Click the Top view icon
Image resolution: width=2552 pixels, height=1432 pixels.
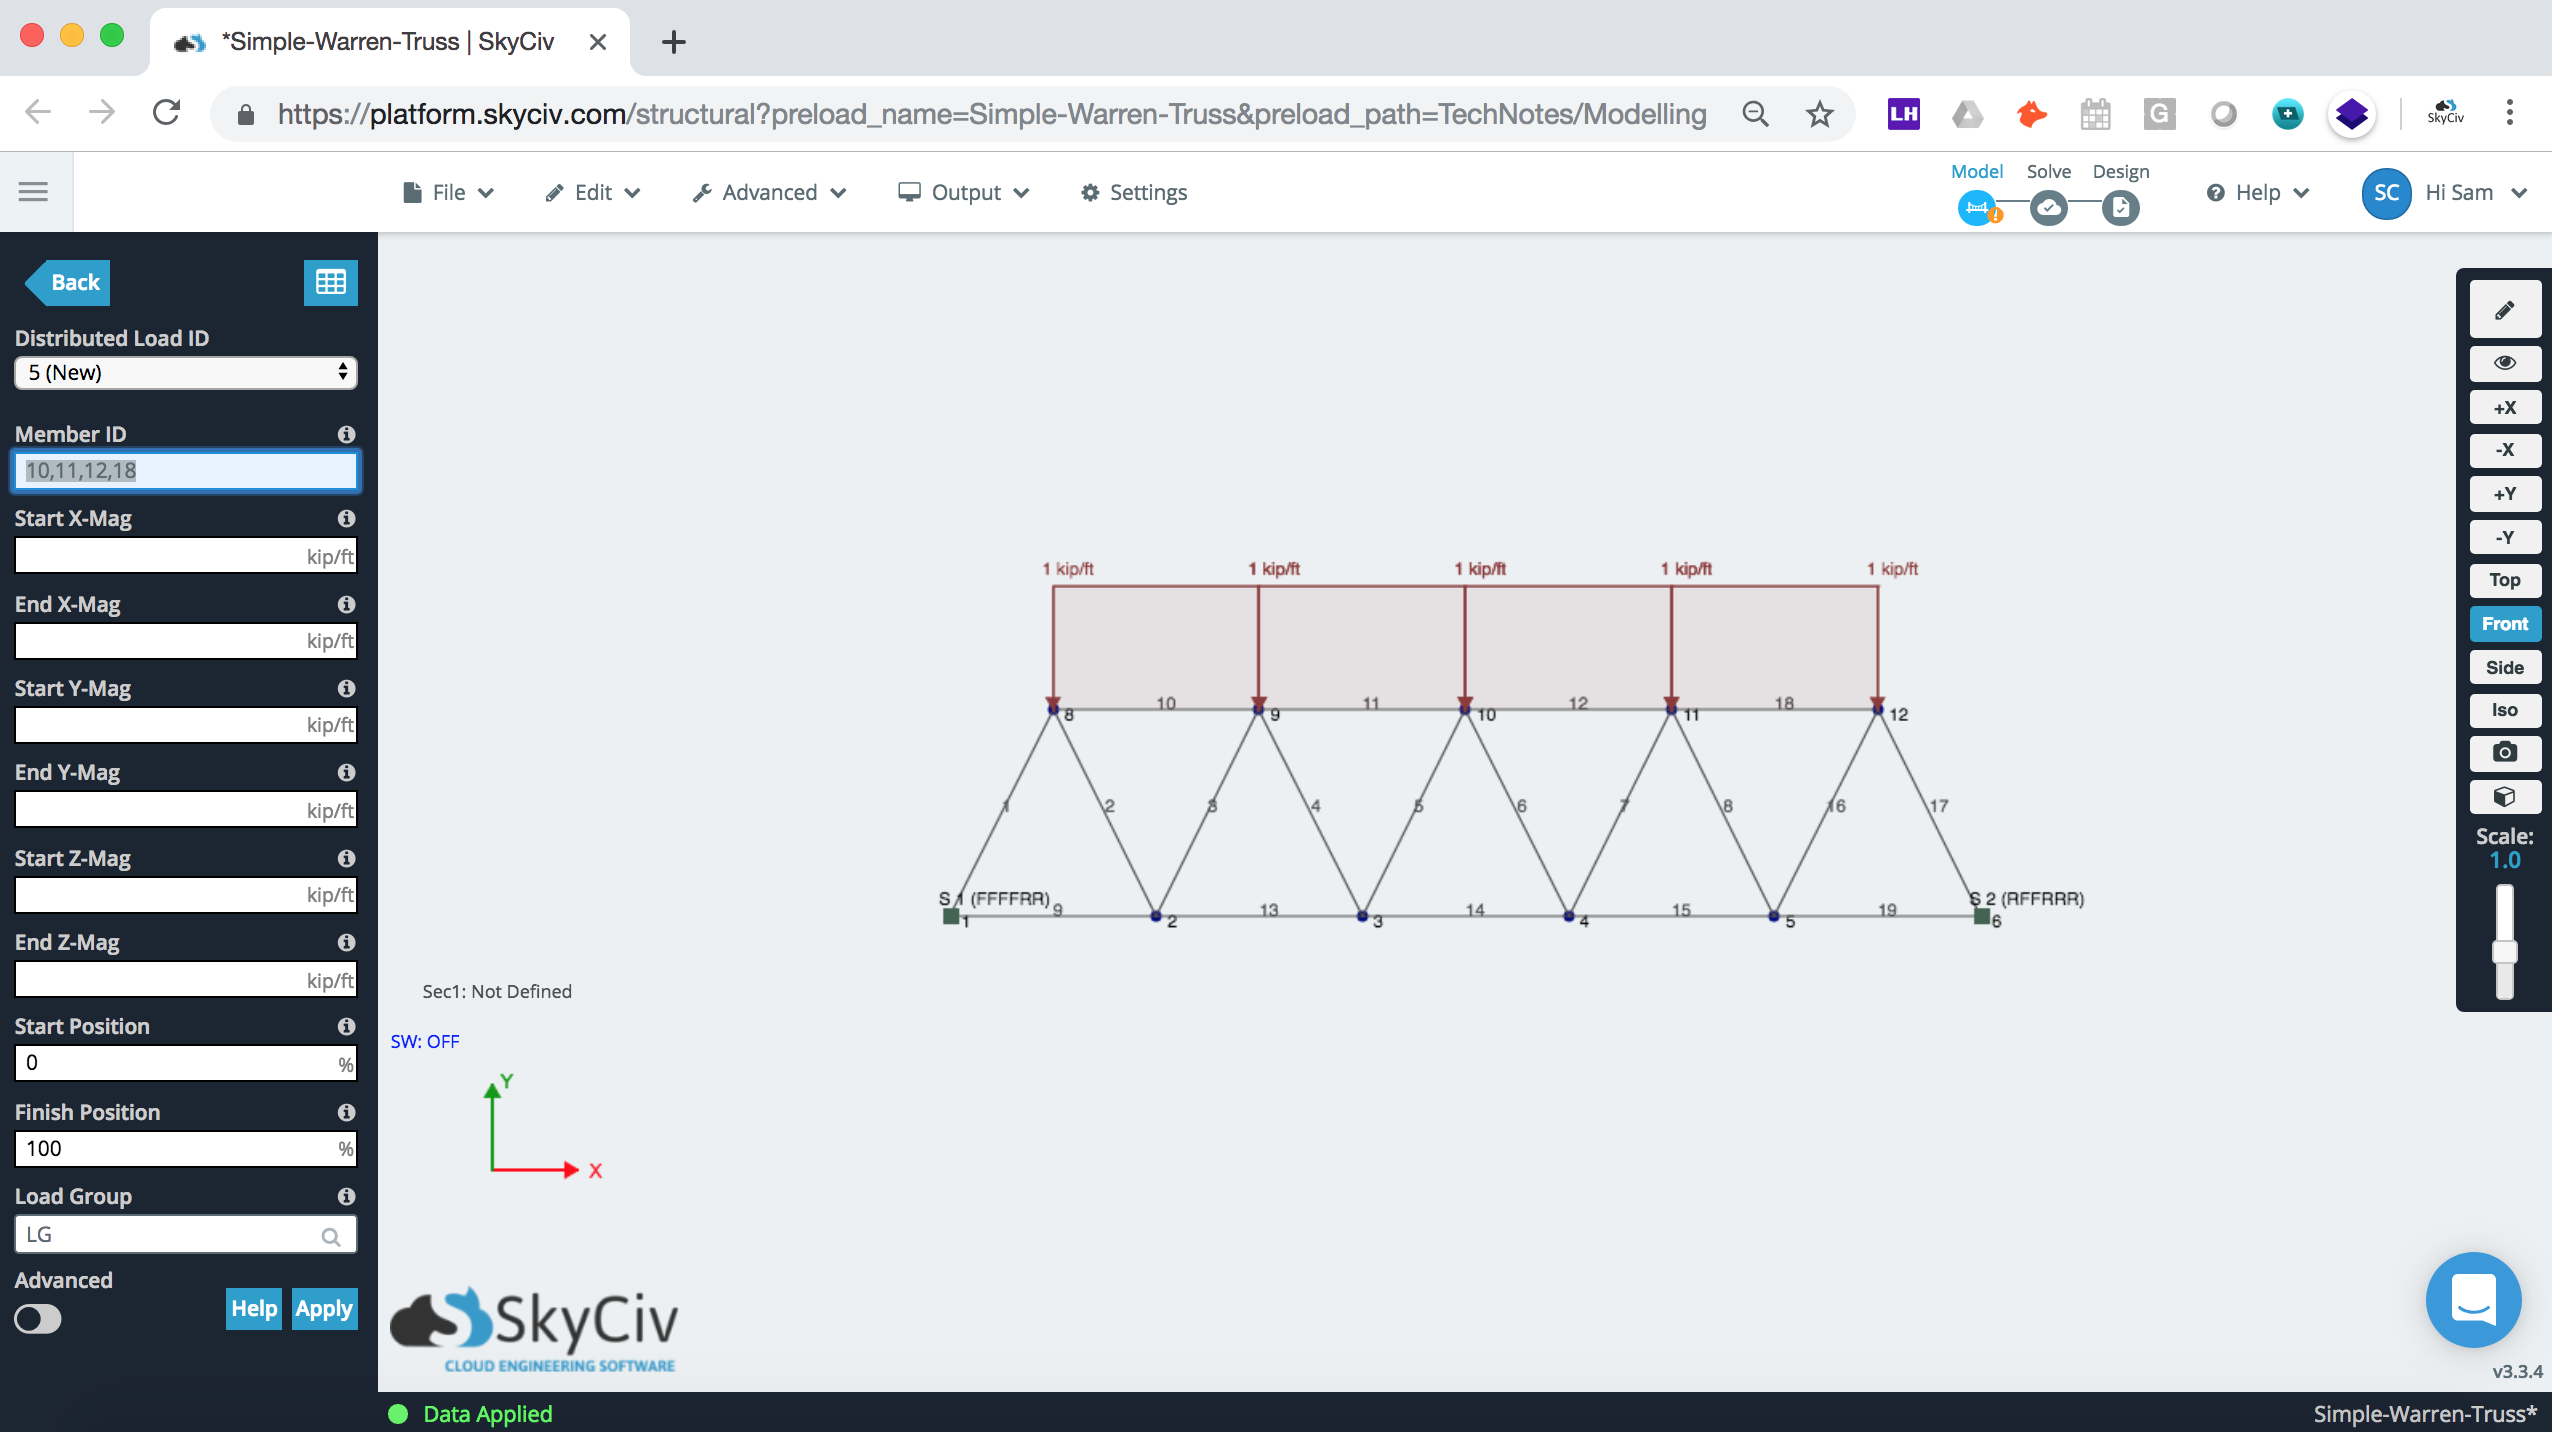[x=2505, y=578]
